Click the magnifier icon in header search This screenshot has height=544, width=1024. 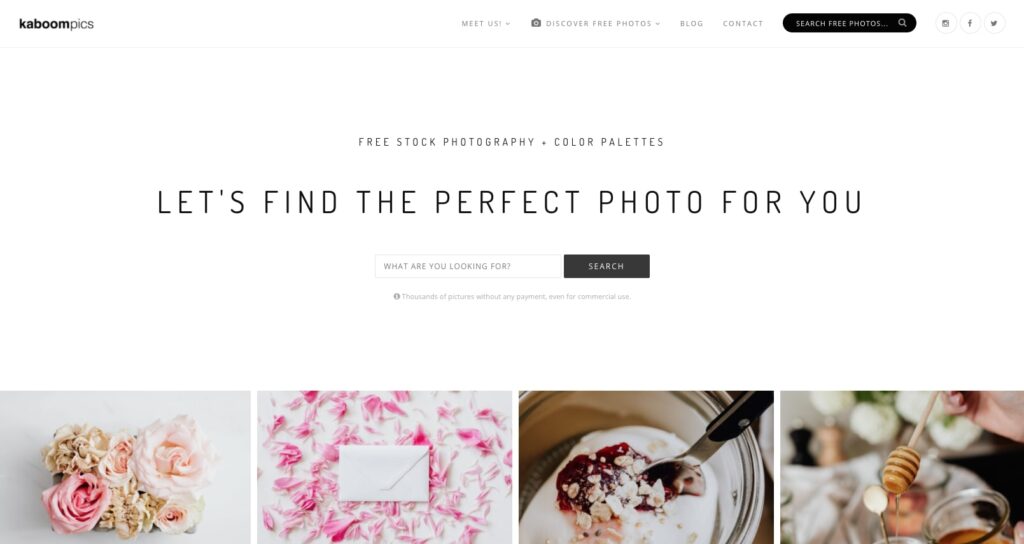(902, 23)
